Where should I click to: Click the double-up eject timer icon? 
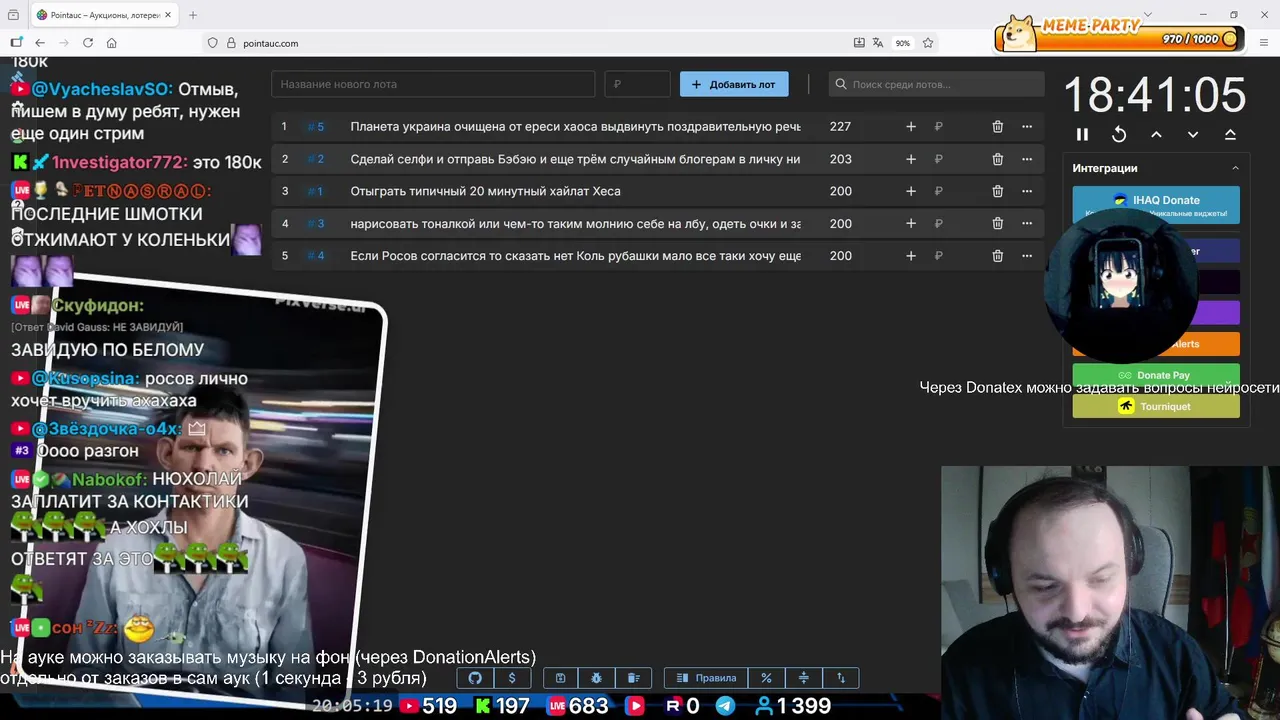(x=1230, y=134)
